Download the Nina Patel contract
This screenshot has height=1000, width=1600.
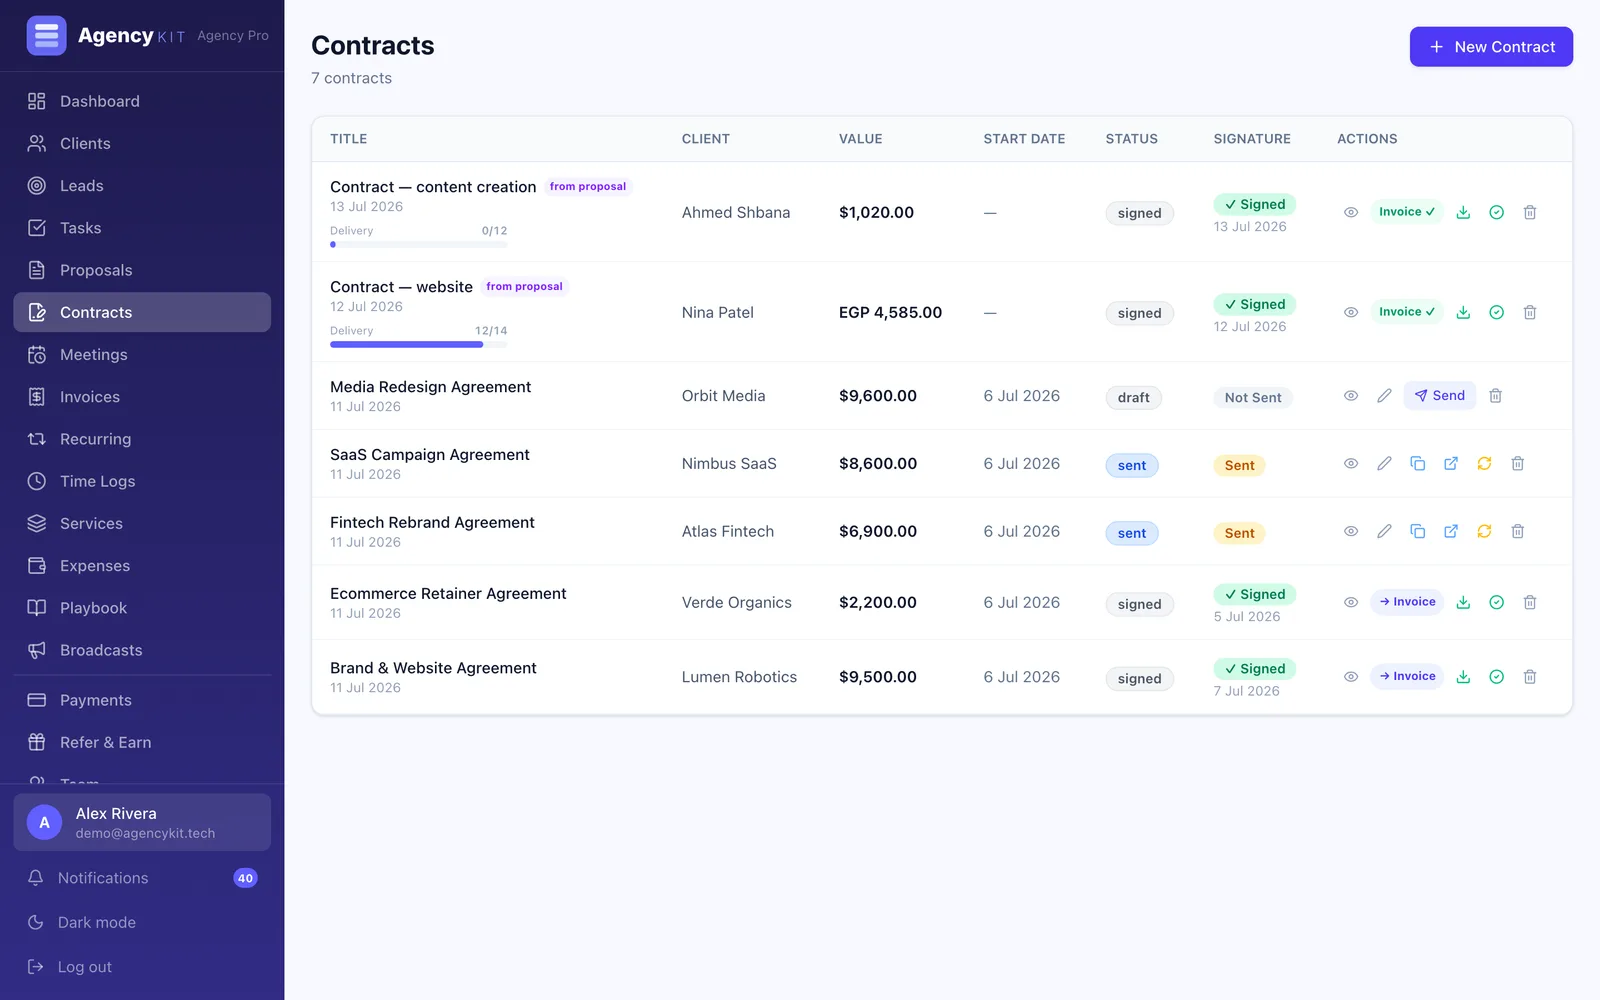click(1463, 312)
